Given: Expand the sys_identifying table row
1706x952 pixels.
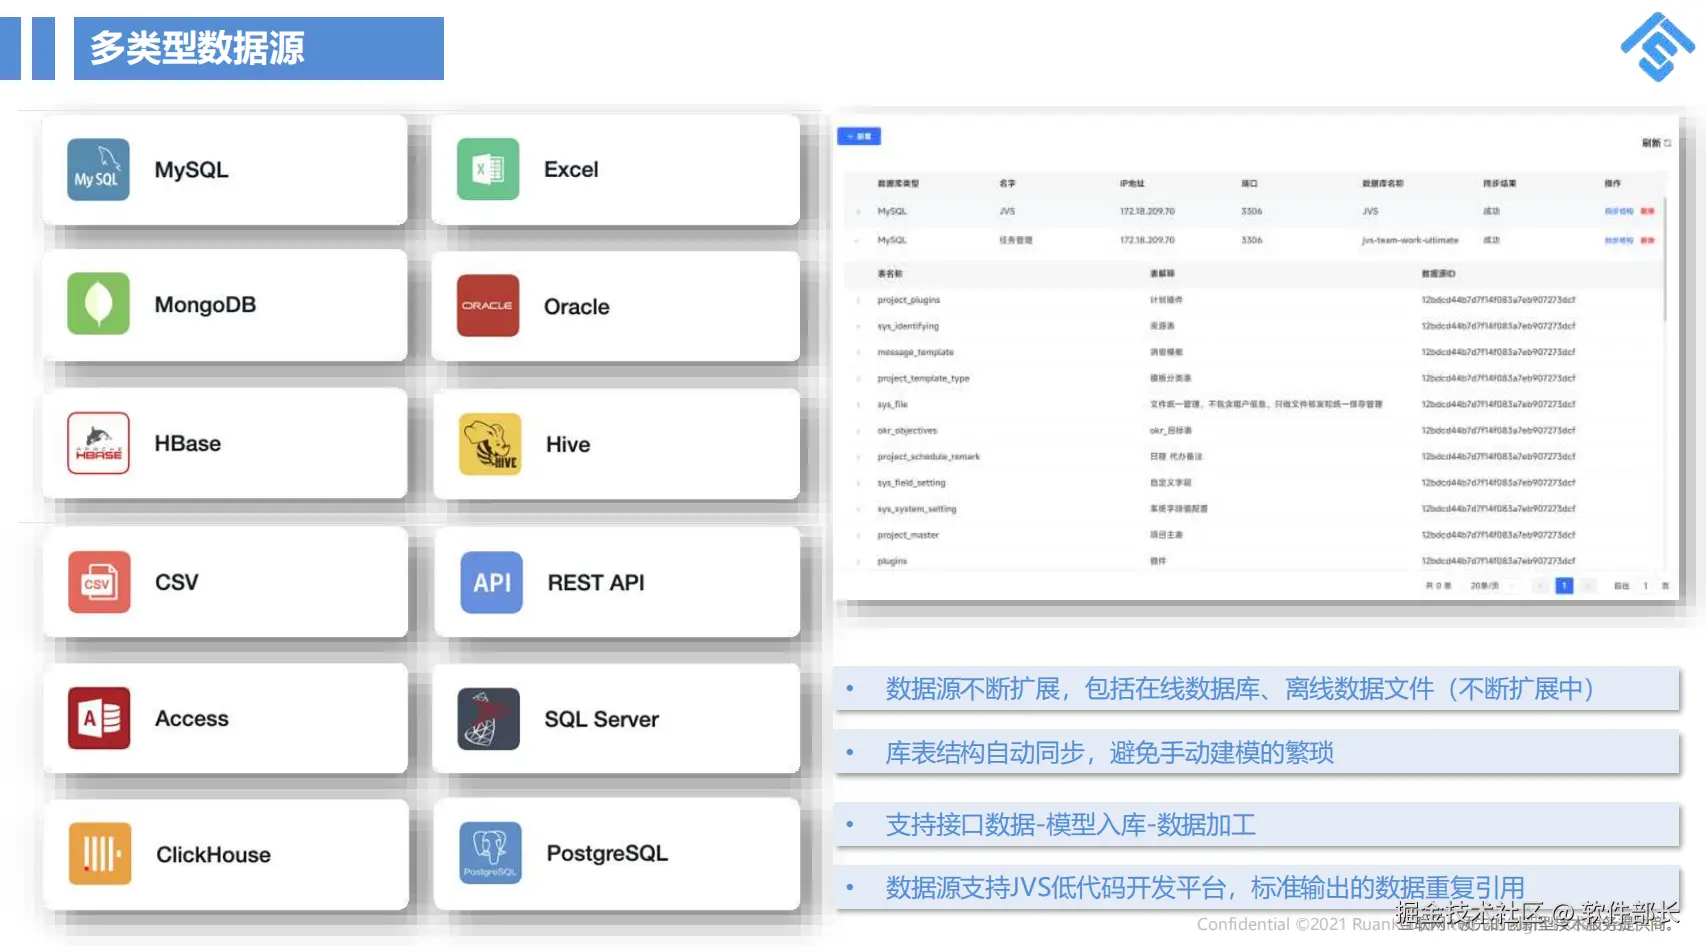Looking at the screenshot, I should (x=858, y=326).
